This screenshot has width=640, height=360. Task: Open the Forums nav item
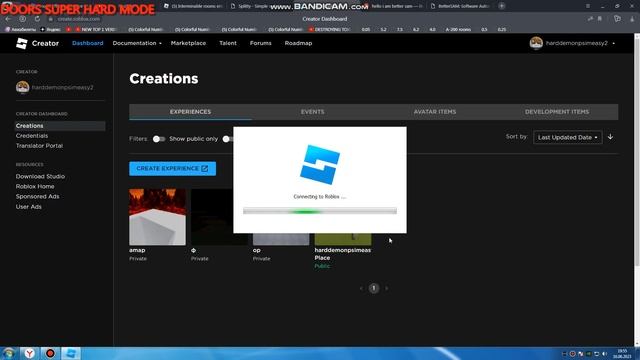point(260,43)
